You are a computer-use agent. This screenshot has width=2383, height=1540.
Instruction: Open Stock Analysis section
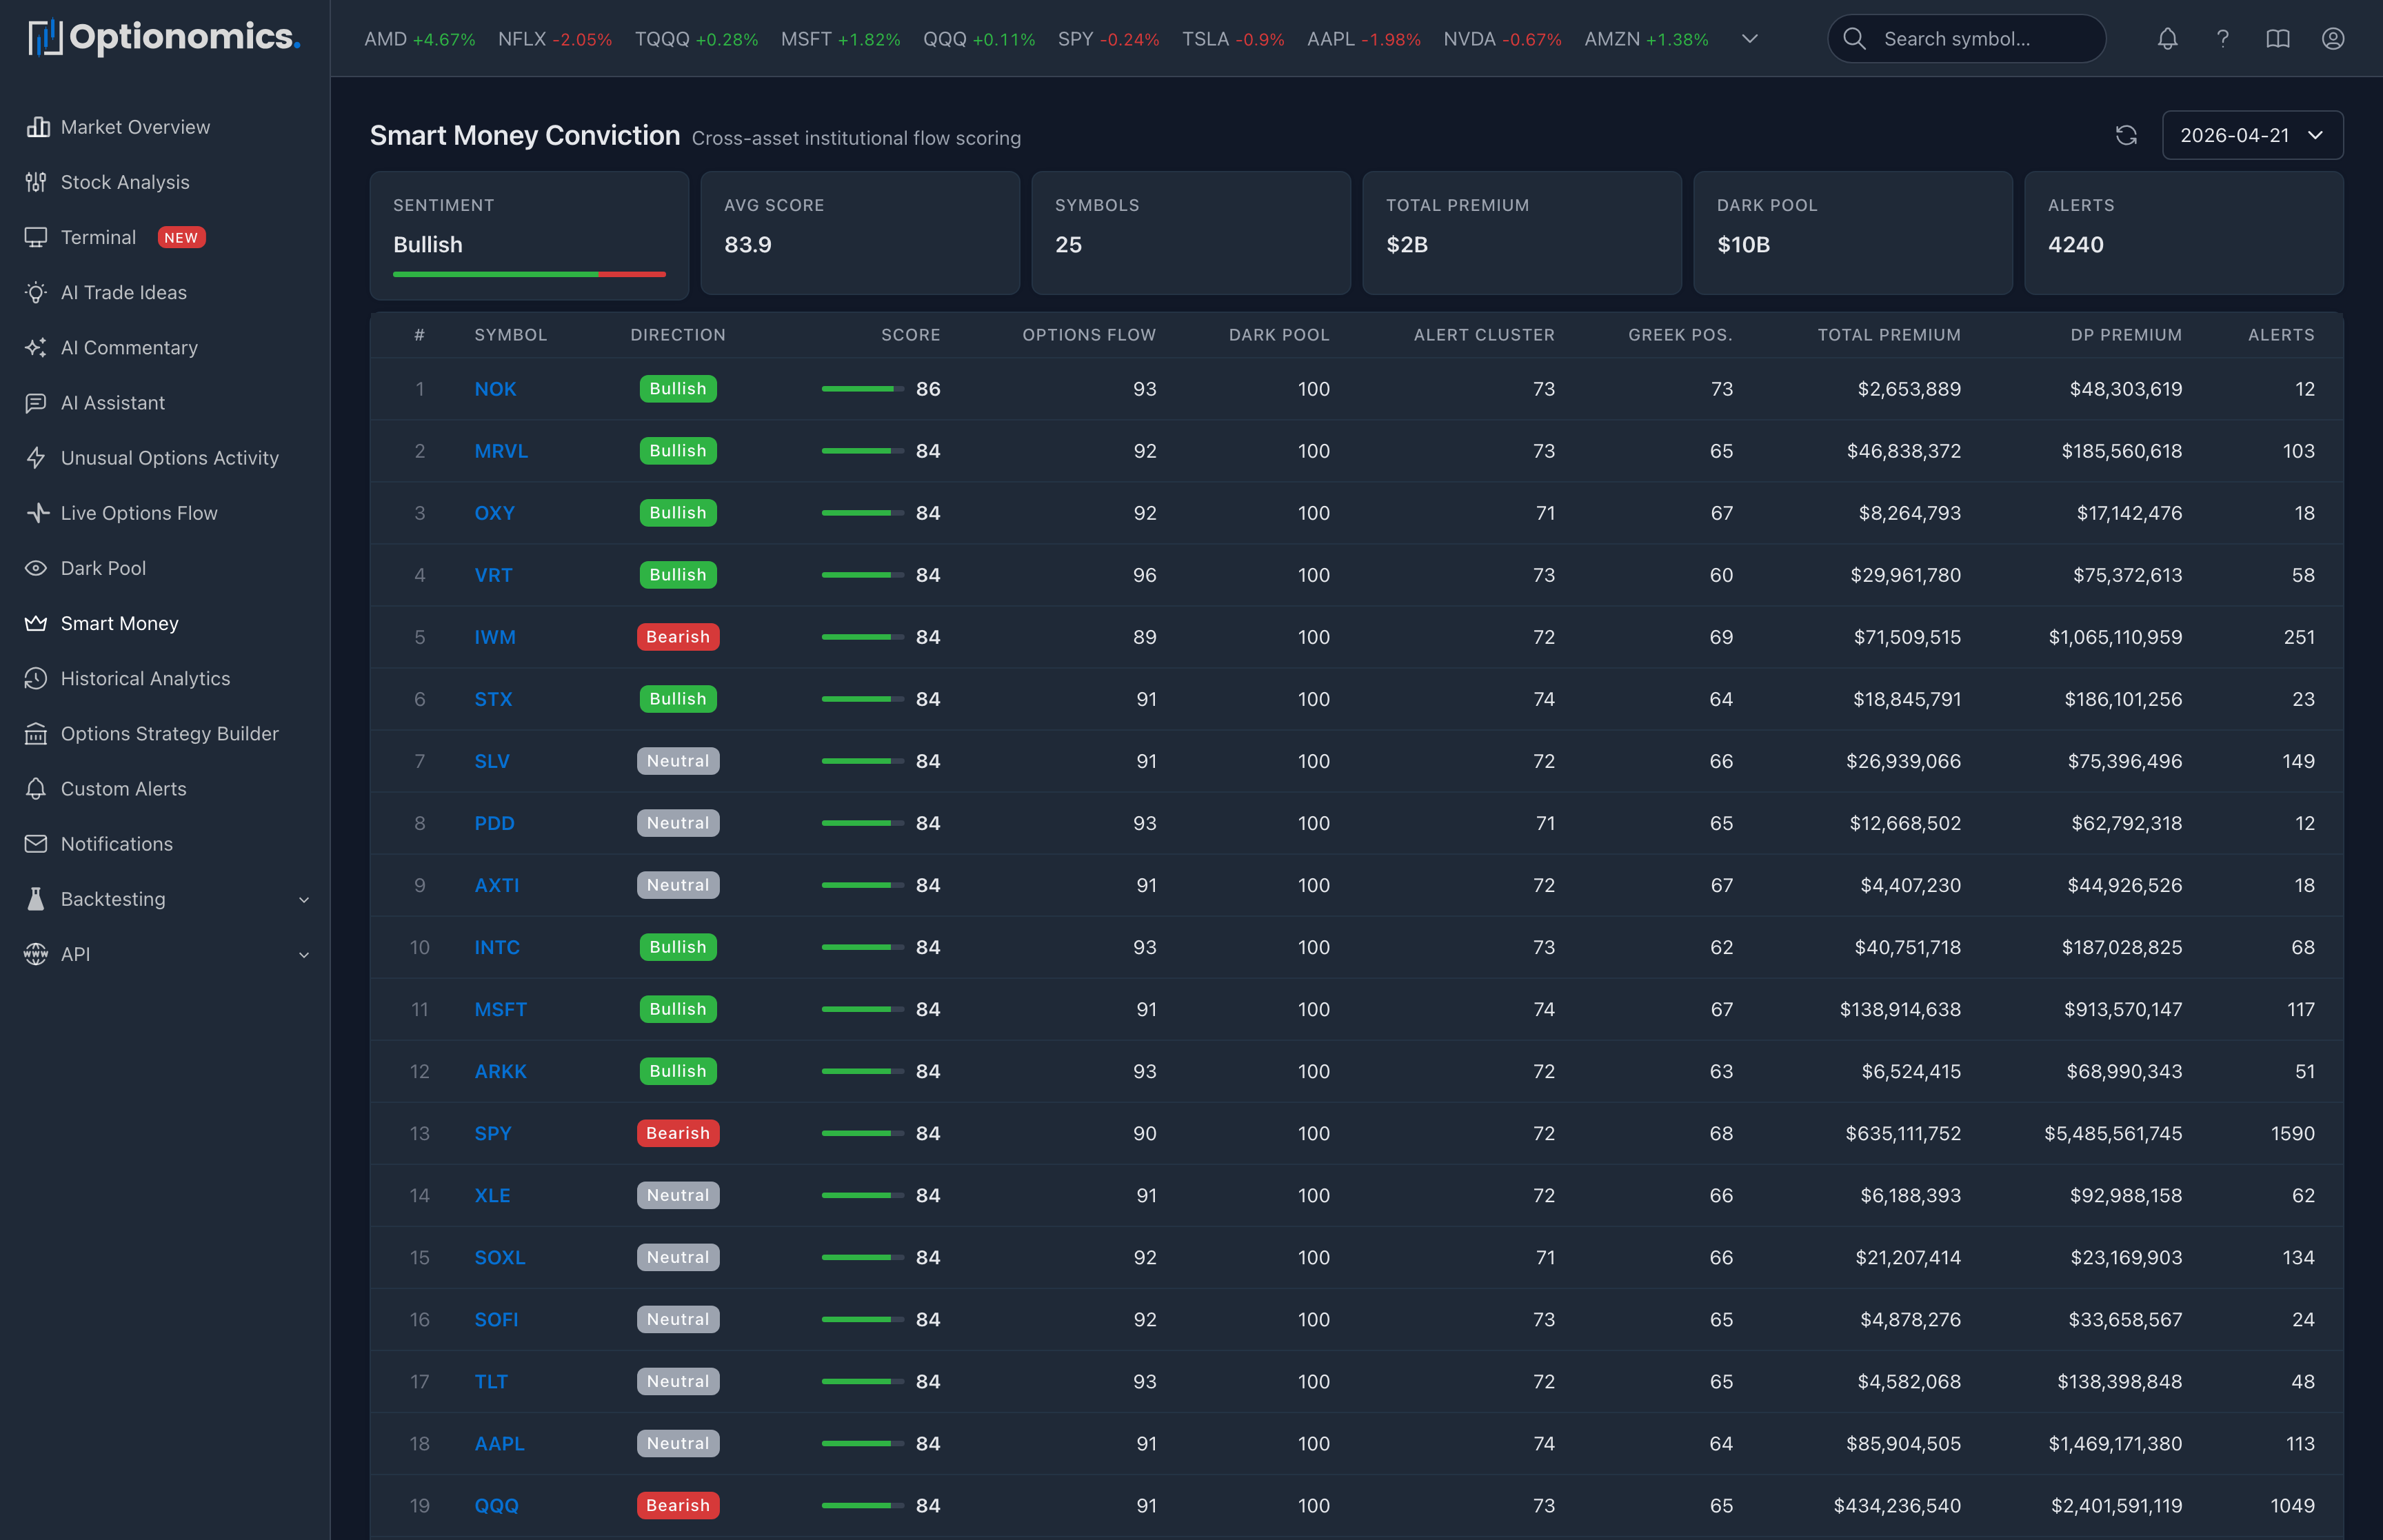pos(125,182)
